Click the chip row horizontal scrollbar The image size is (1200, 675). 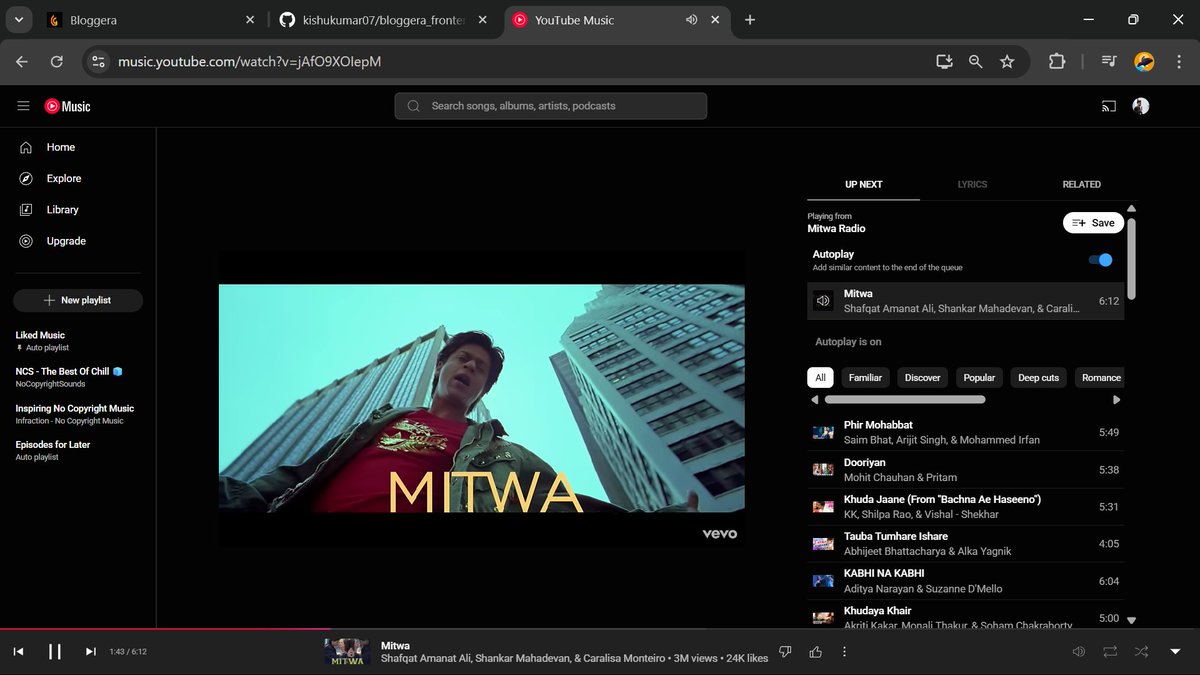pos(904,399)
